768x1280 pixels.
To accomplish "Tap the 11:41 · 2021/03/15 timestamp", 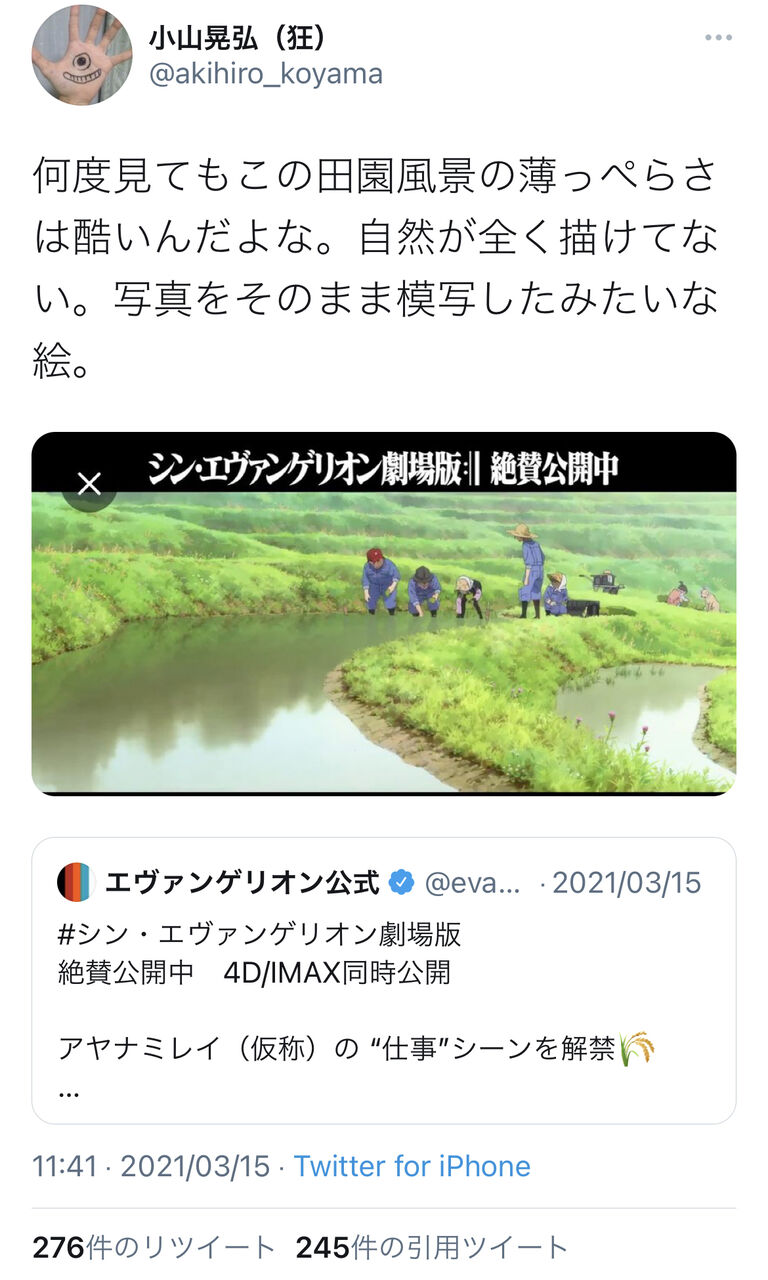I will pyautogui.click(x=151, y=1166).
